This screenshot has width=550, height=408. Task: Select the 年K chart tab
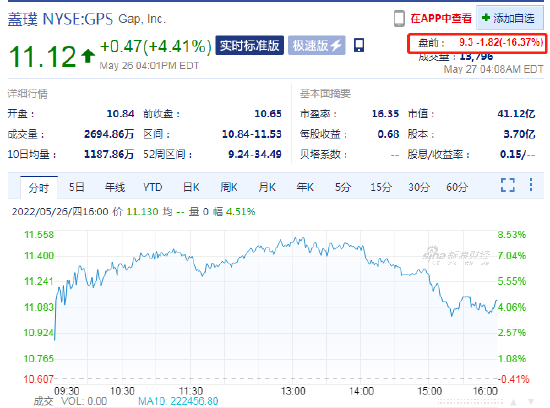(305, 187)
